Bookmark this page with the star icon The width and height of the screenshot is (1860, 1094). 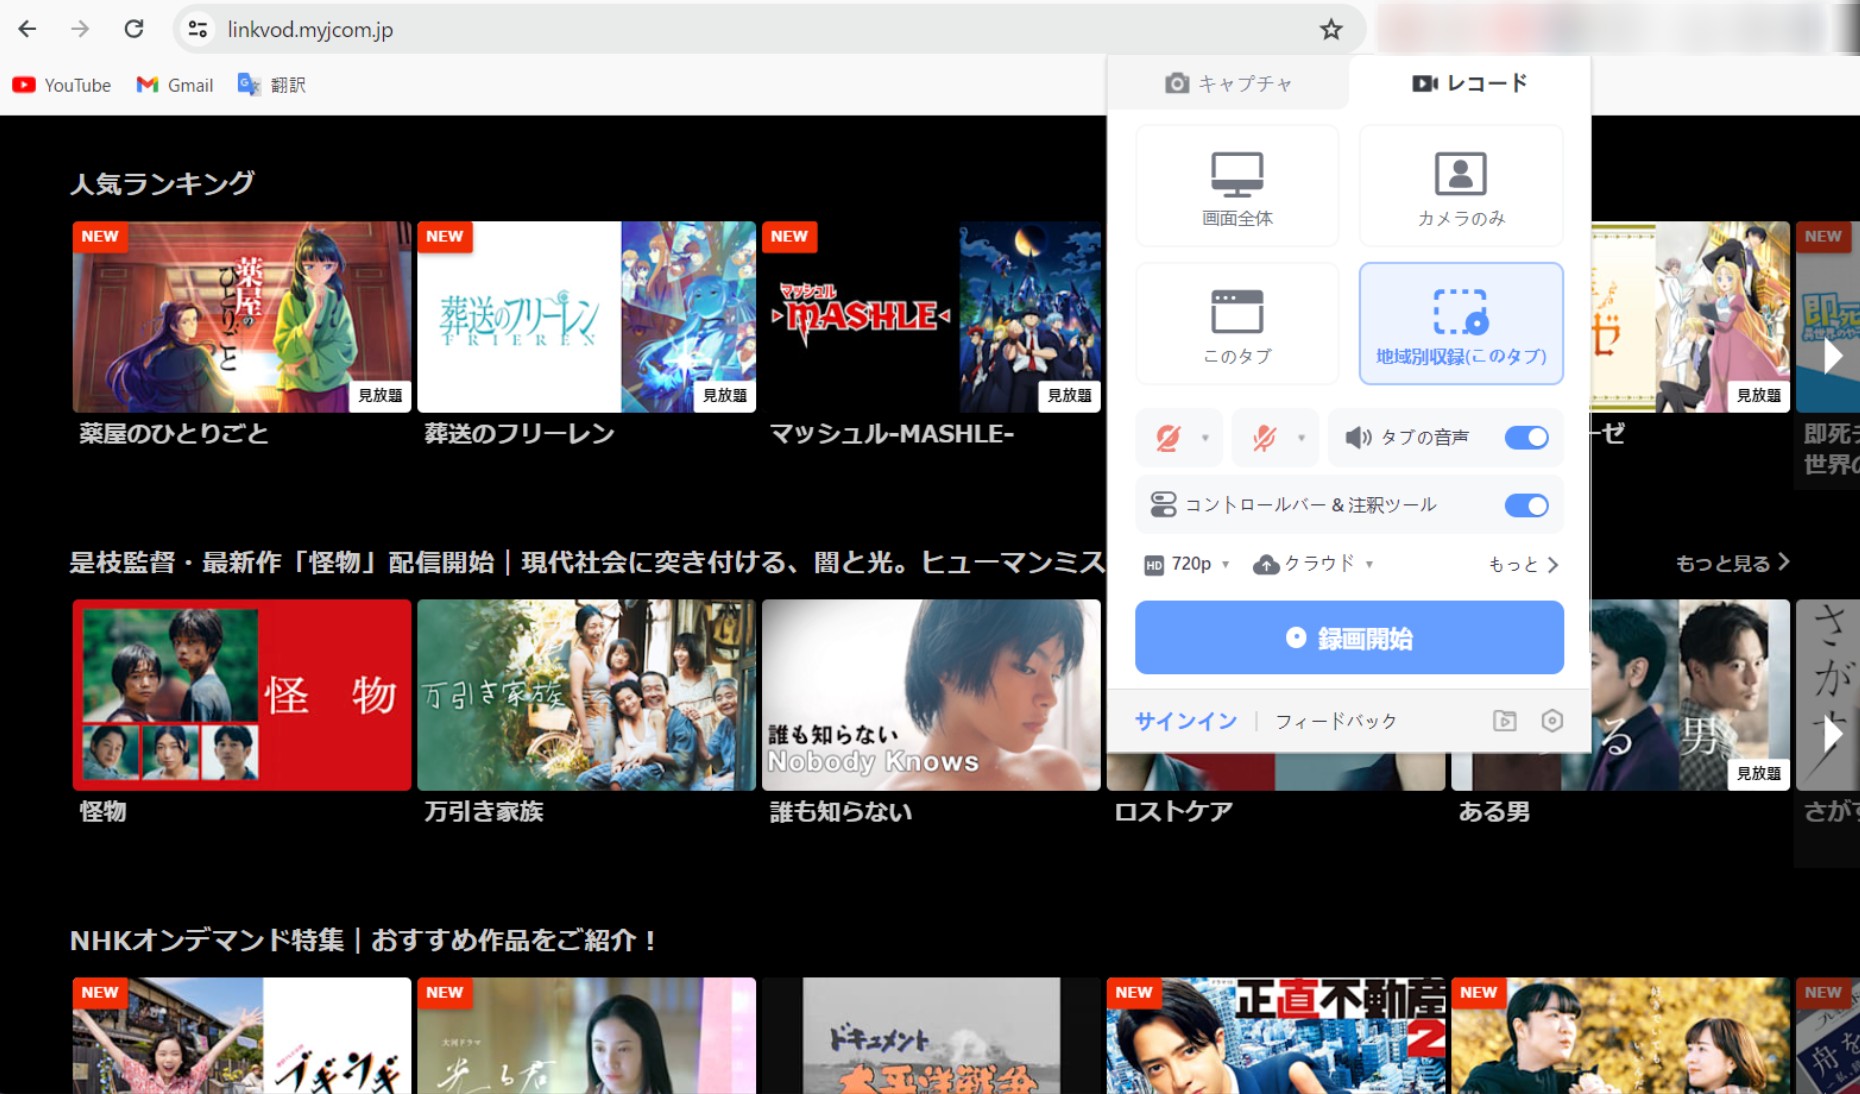[x=1331, y=30]
